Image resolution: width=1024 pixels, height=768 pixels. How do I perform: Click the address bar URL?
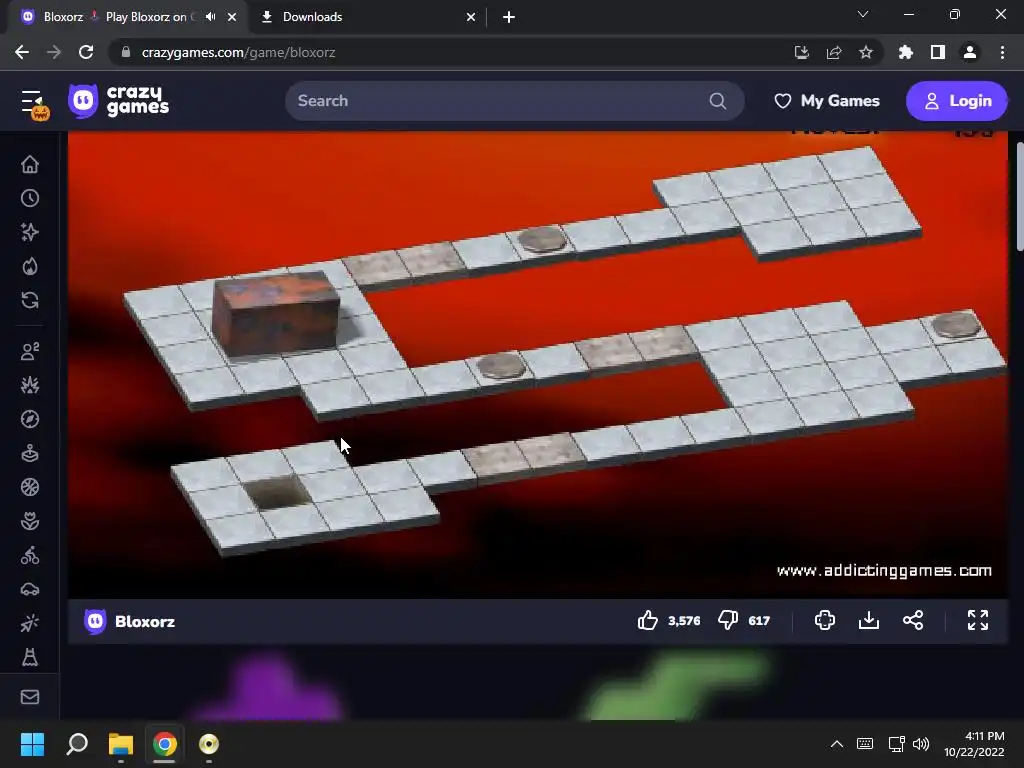238,52
